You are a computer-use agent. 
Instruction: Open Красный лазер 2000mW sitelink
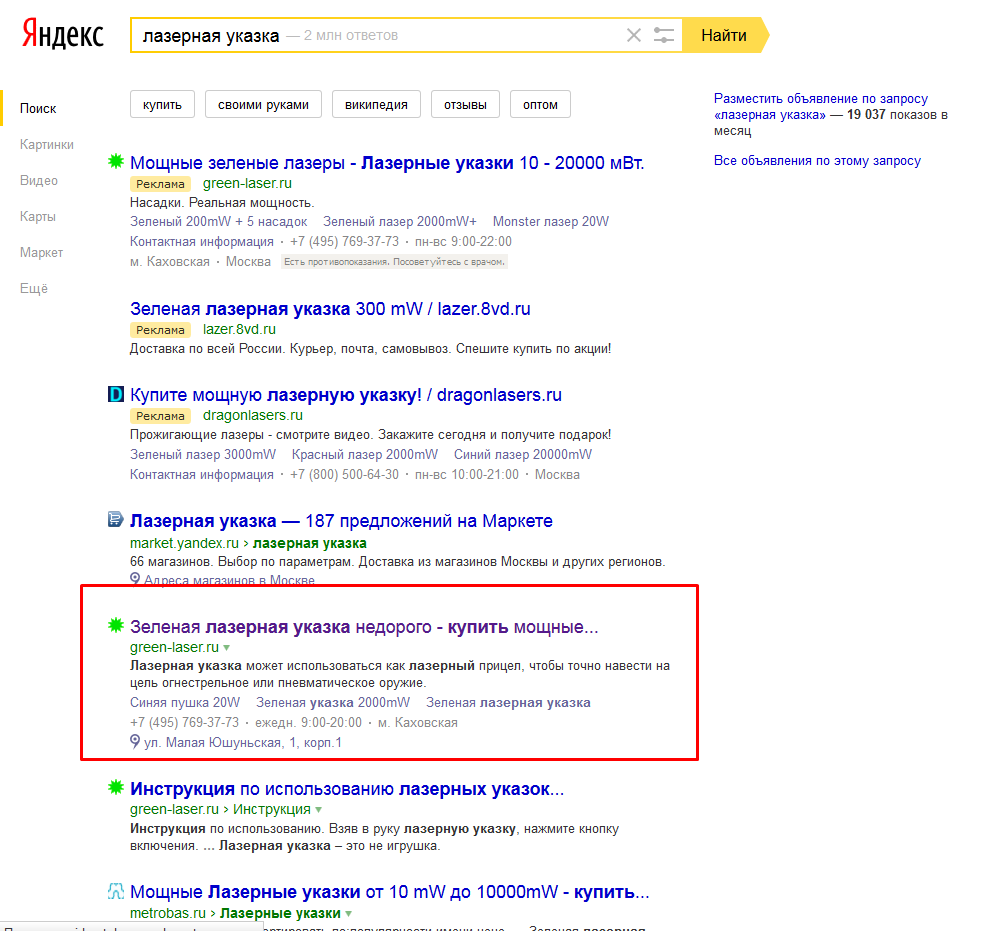(364, 454)
